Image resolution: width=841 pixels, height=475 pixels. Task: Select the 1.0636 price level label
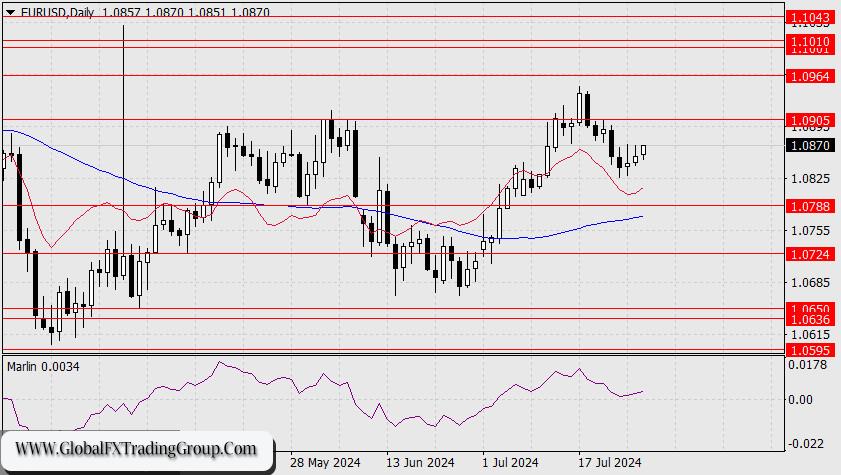pyautogui.click(x=810, y=320)
